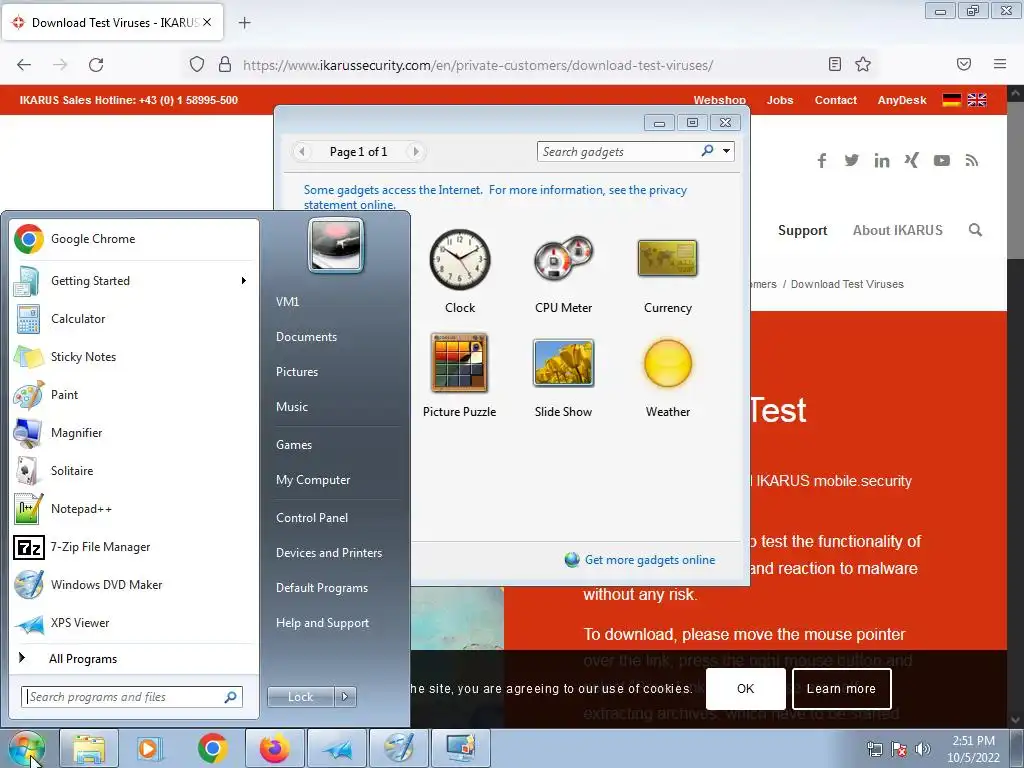Launch Notepad++ from the Start menu
This screenshot has height=768, width=1024.
[x=134, y=509]
